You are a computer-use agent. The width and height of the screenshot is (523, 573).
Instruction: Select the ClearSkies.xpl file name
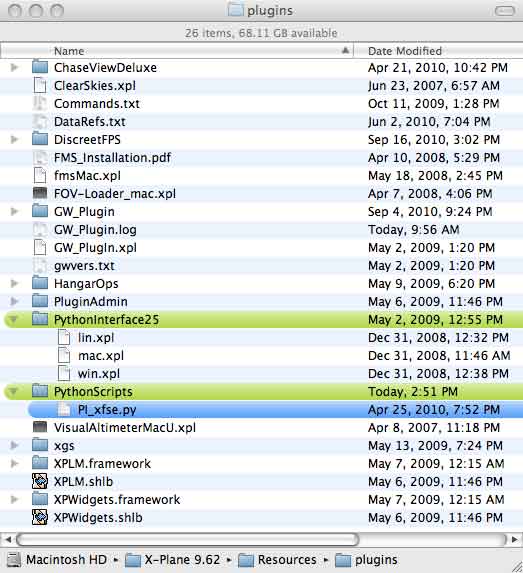(x=95, y=86)
